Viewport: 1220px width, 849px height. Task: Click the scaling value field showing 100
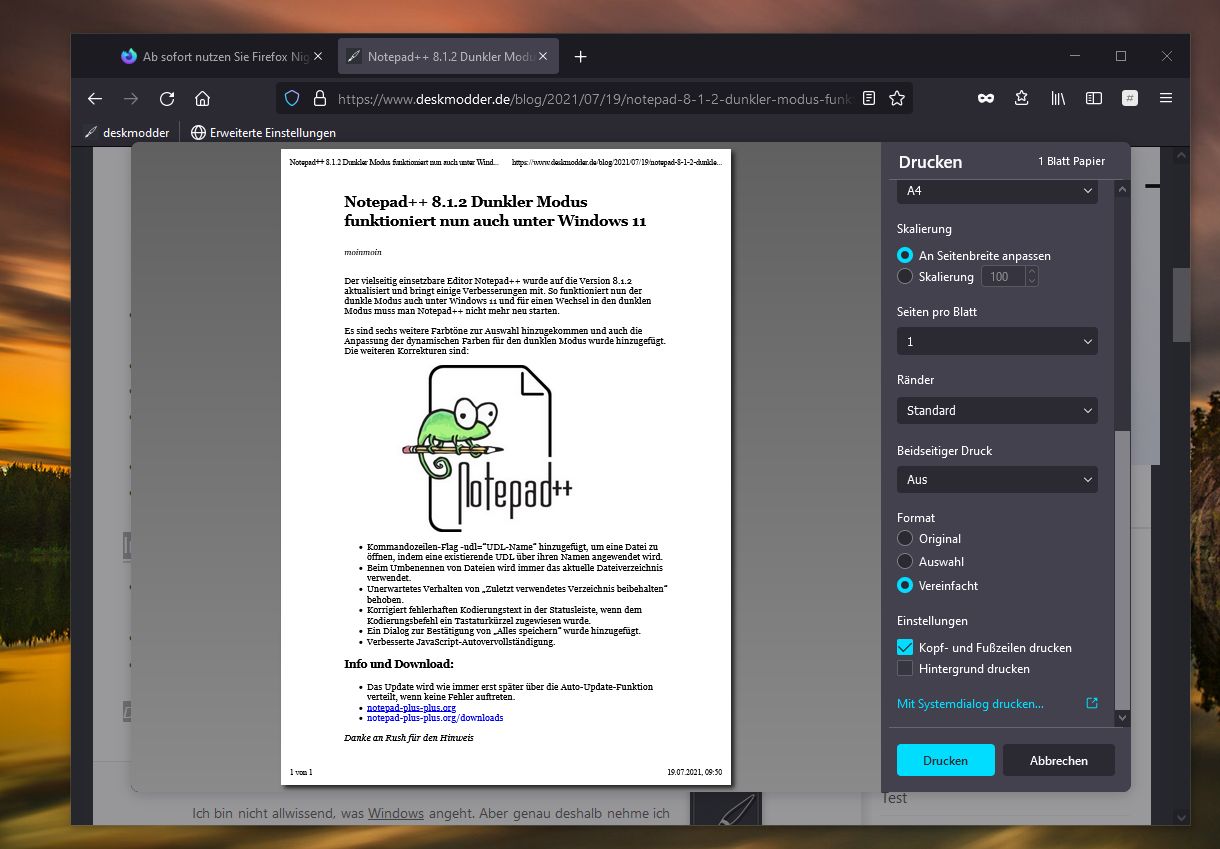[1004, 276]
